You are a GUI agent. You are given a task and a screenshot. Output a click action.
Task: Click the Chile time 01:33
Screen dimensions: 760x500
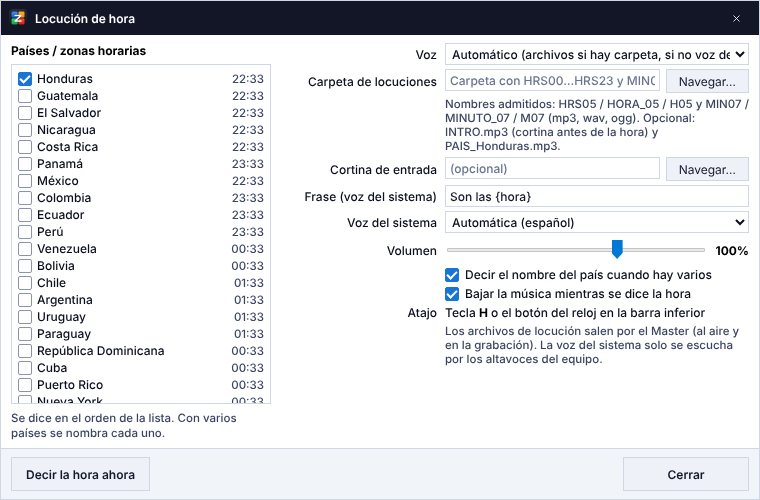tap(249, 283)
